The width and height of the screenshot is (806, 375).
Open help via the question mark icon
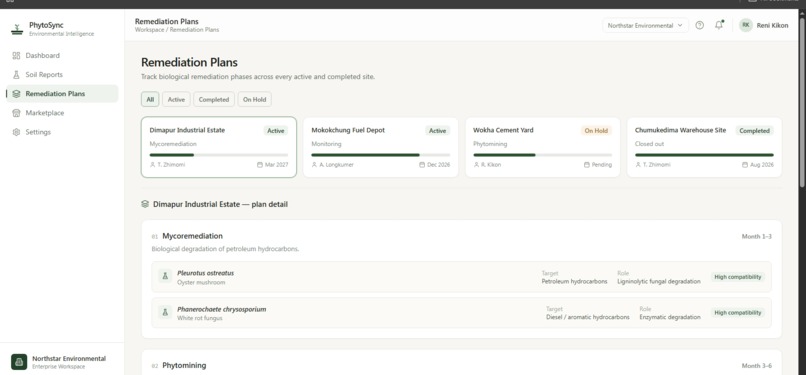(699, 25)
